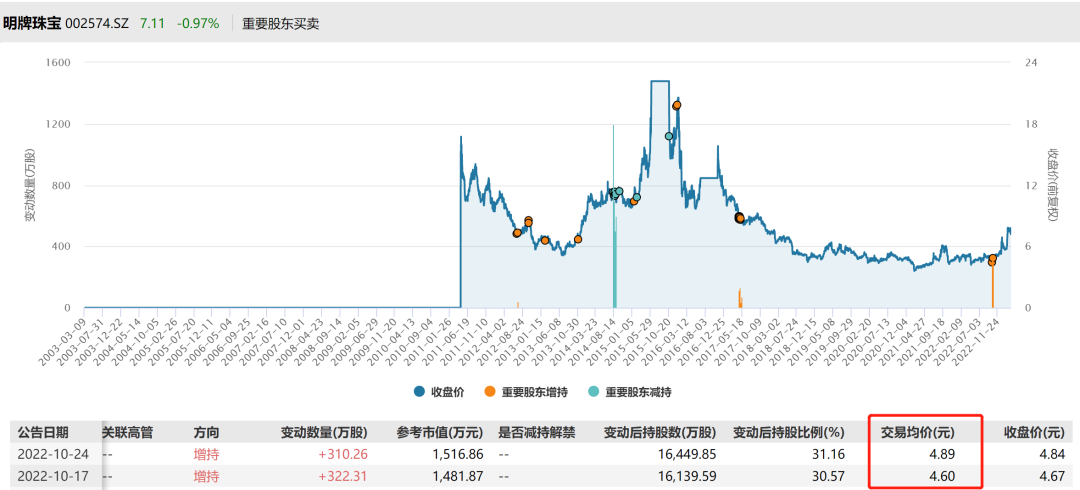Click the leftmost orange marker near 2012-04-02
Screen dimensions: 1080x490
coord(517,233)
